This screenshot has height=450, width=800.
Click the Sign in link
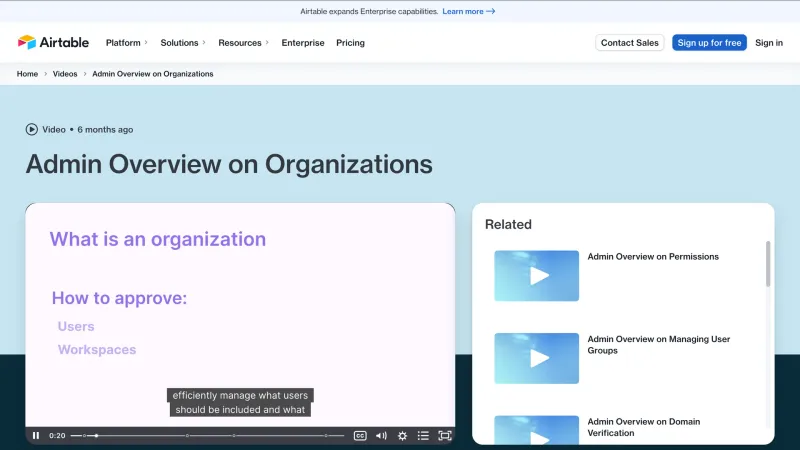[769, 43]
